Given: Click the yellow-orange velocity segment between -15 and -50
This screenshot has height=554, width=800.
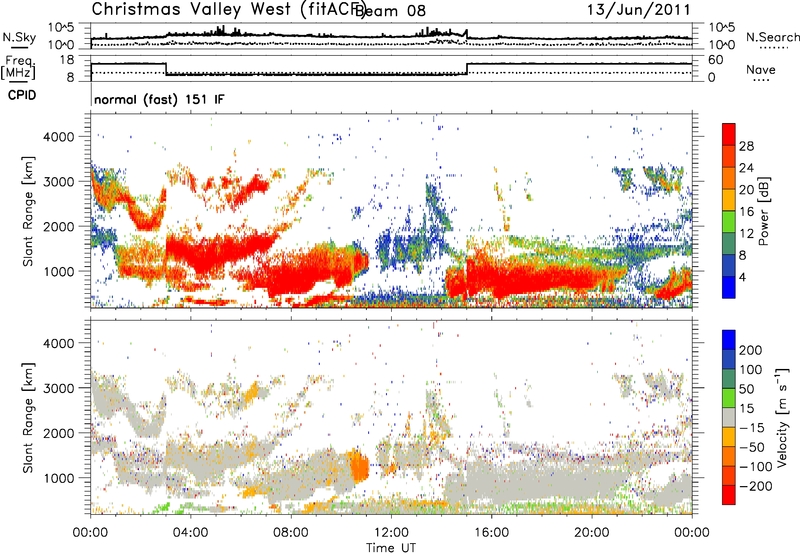Looking at the screenshot, I should point(729,437).
